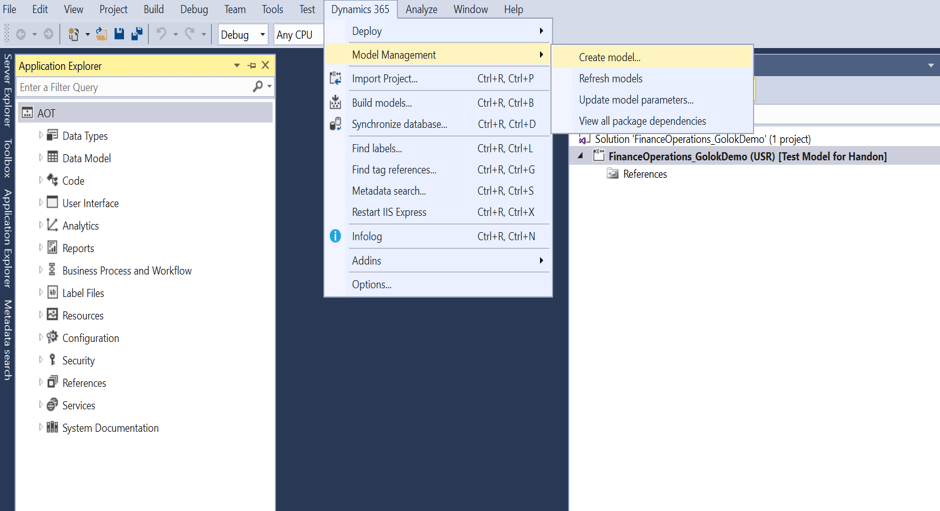Expand the Security node in AOT
This screenshot has height=511, width=940.
[x=41, y=360]
